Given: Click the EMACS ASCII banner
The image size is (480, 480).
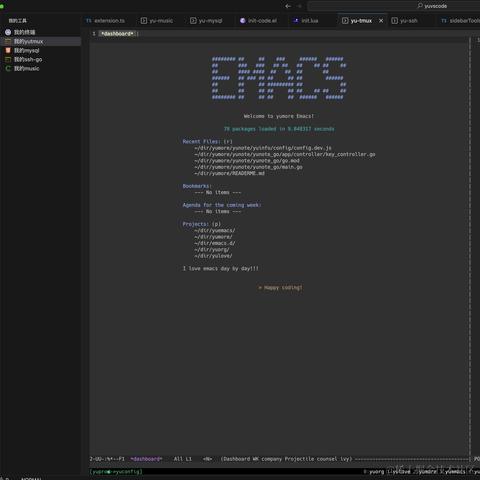Looking at the screenshot, I should [x=279, y=78].
